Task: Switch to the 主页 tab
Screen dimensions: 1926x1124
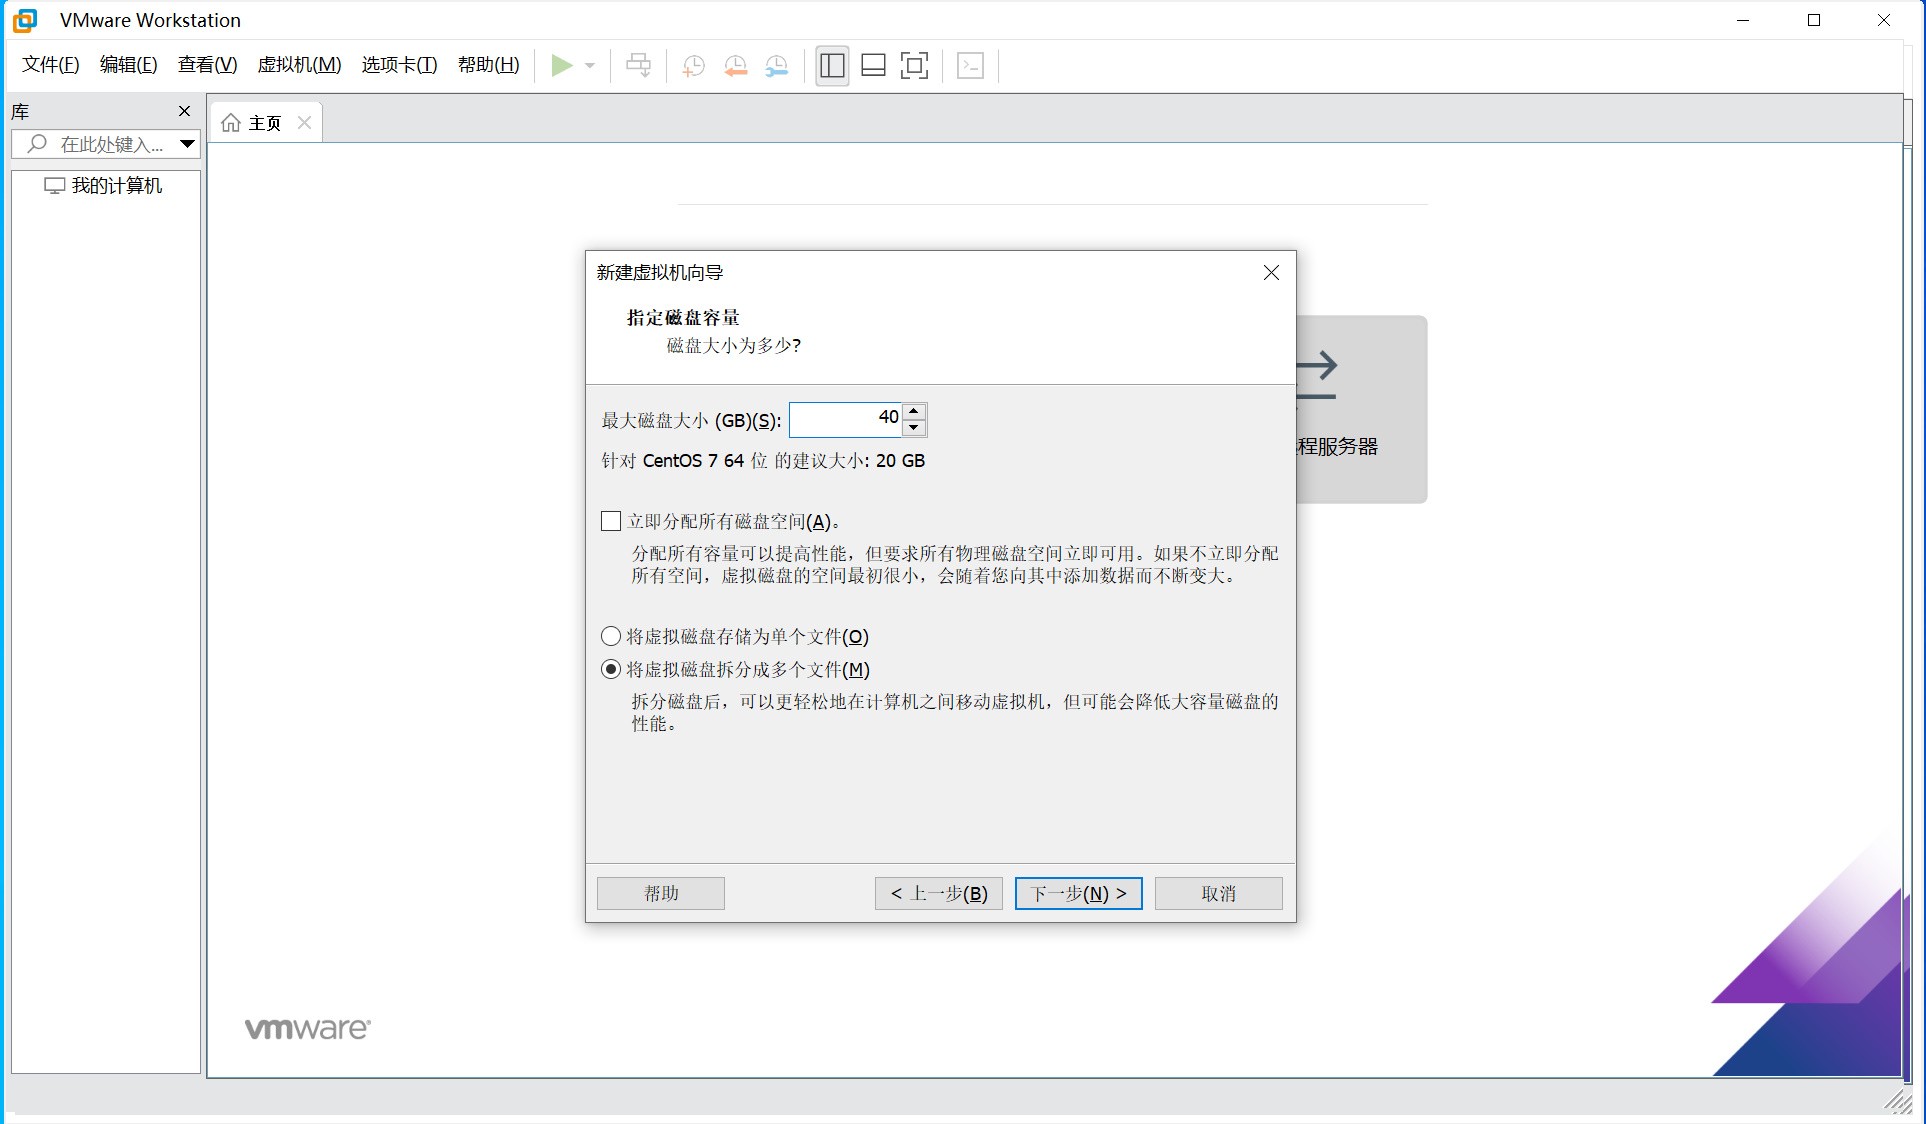Action: coord(264,123)
